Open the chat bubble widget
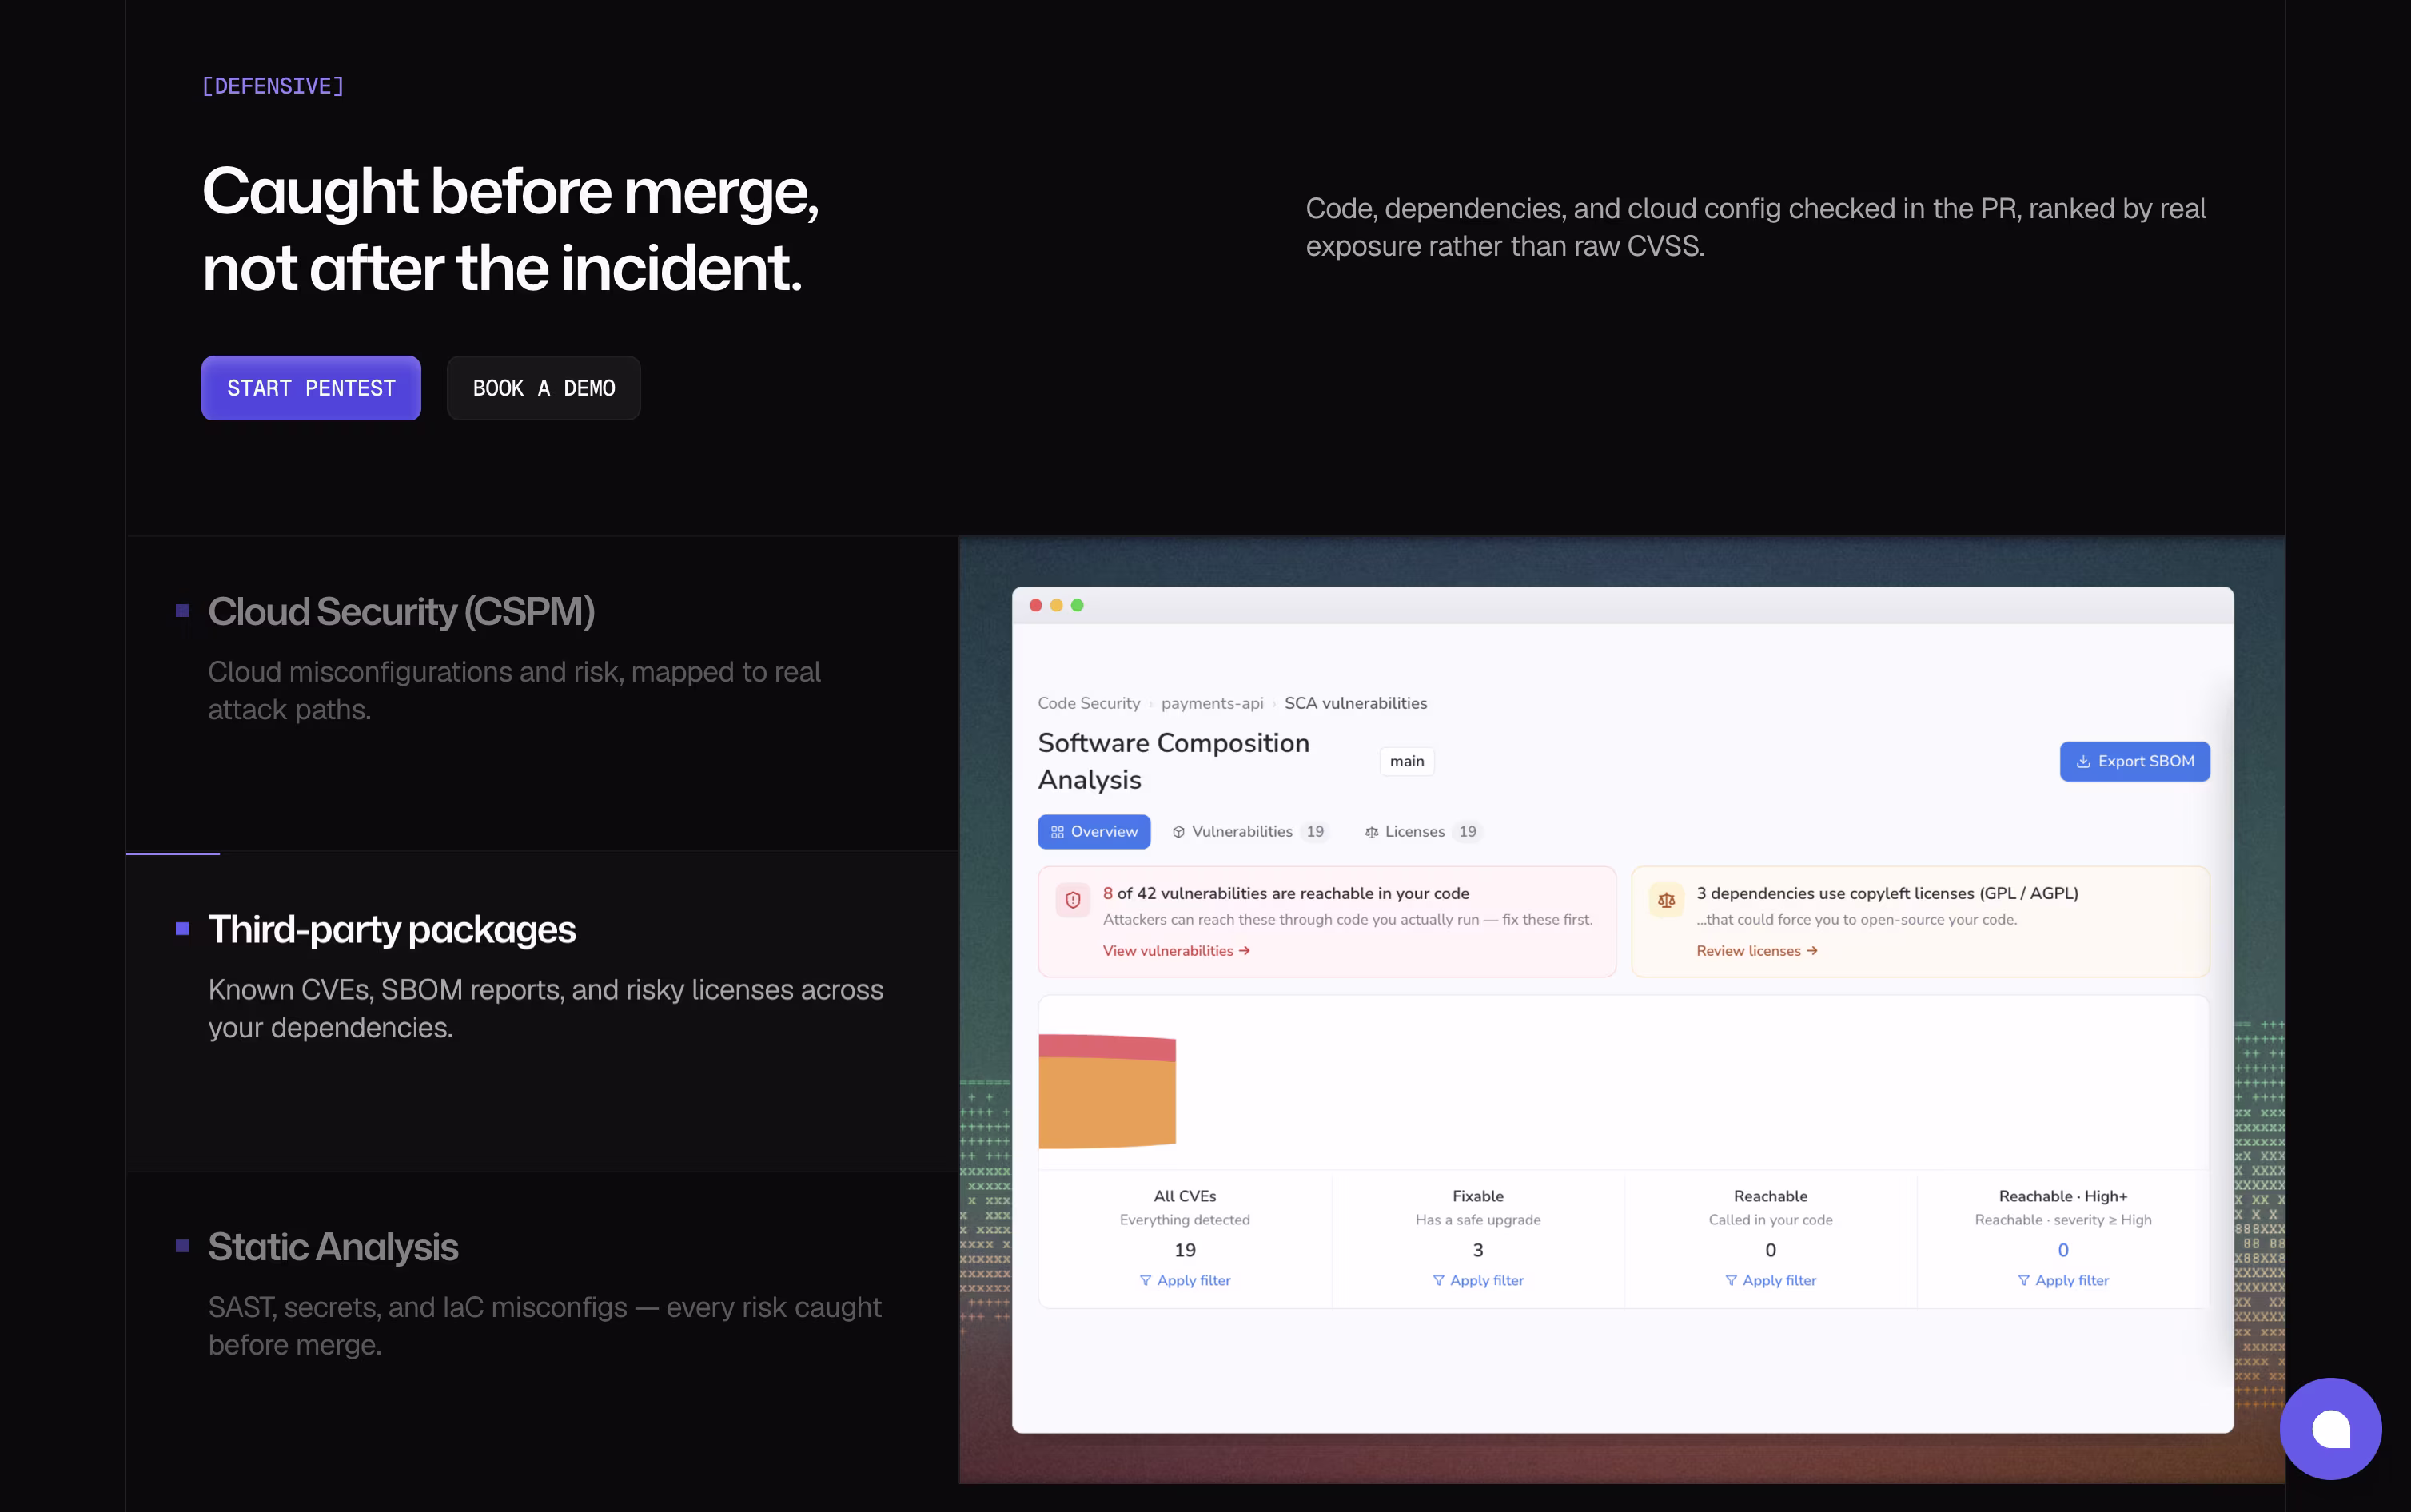 (2331, 1428)
